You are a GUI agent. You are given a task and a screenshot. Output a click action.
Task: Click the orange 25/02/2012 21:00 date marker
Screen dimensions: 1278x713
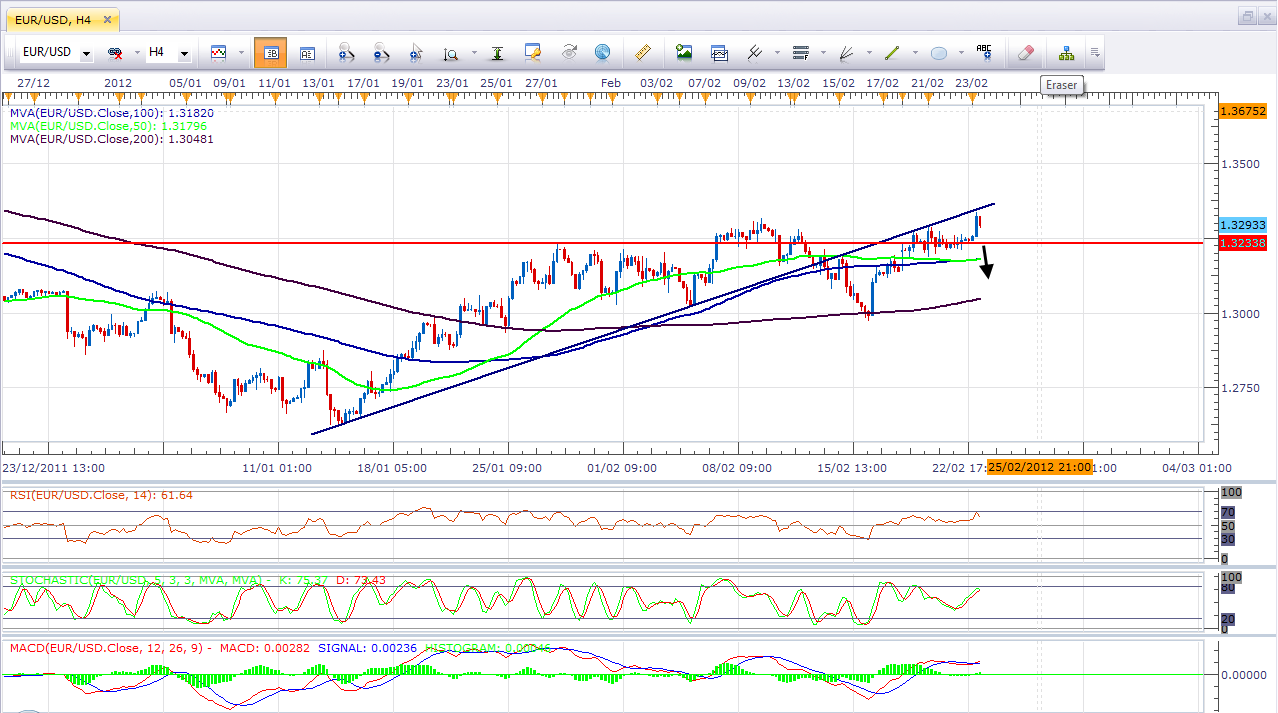[x=1039, y=467]
